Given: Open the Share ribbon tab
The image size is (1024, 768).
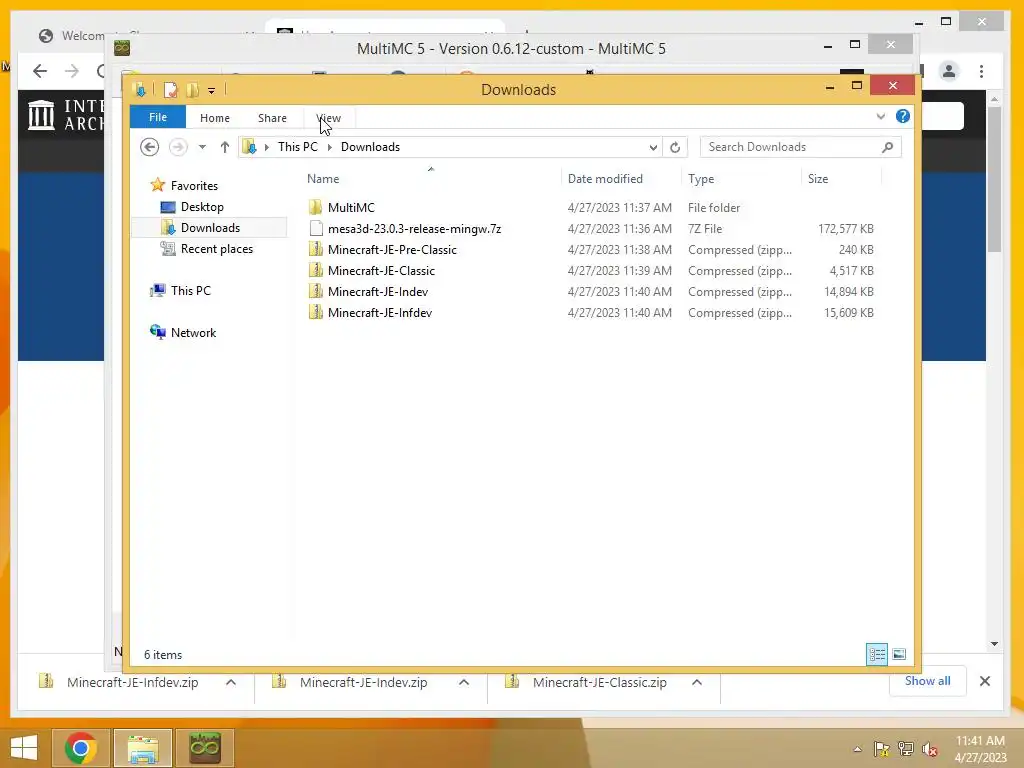Looking at the screenshot, I should [x=272, y=118].
